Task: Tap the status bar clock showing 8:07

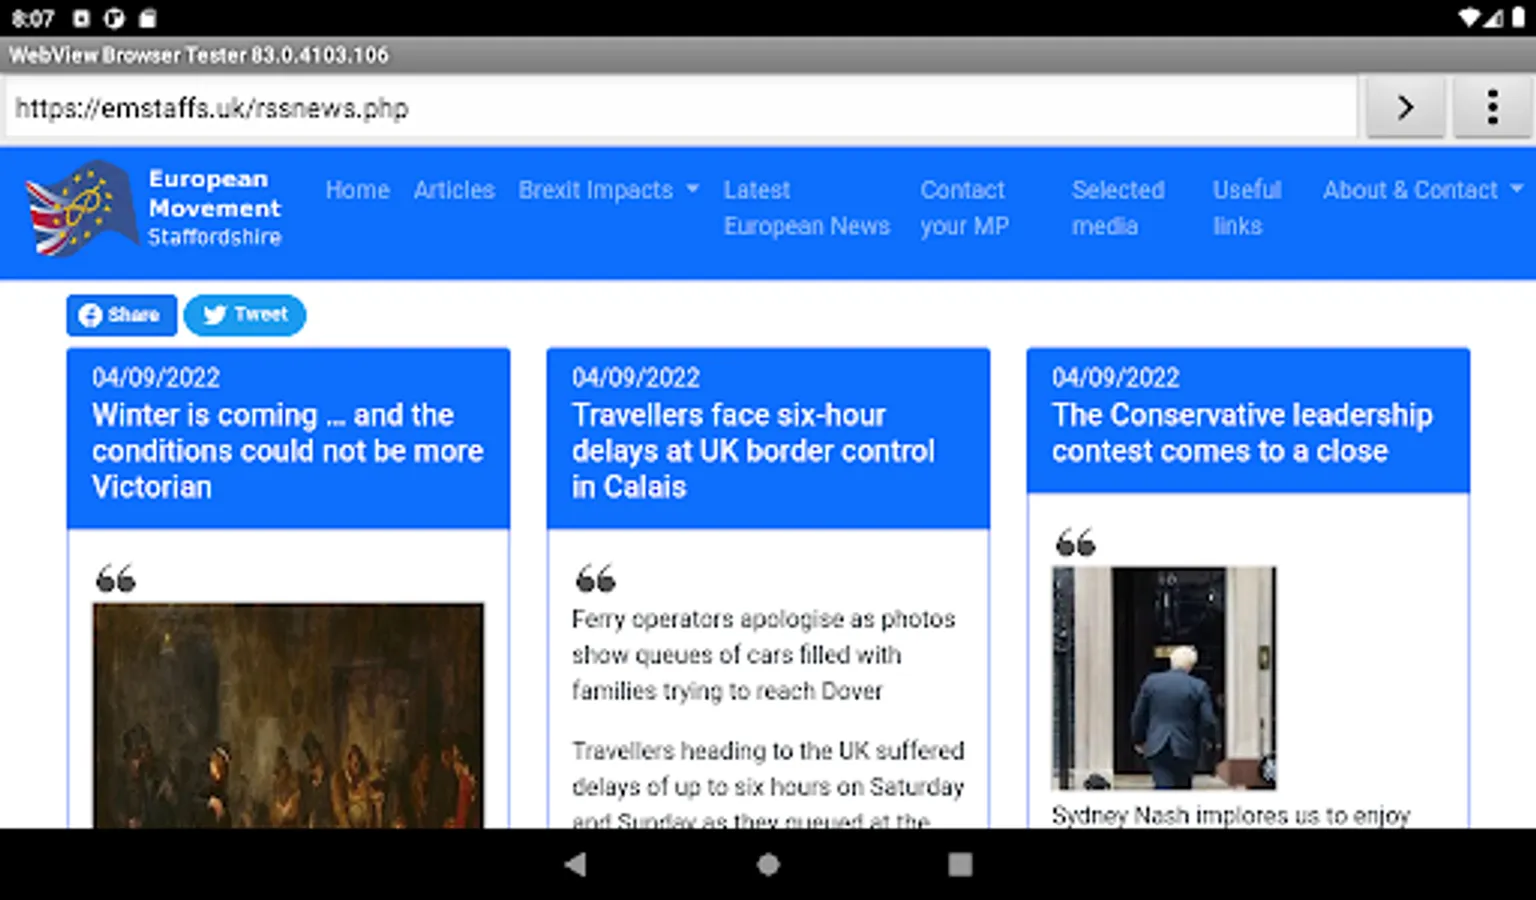Action: point(32,18)
